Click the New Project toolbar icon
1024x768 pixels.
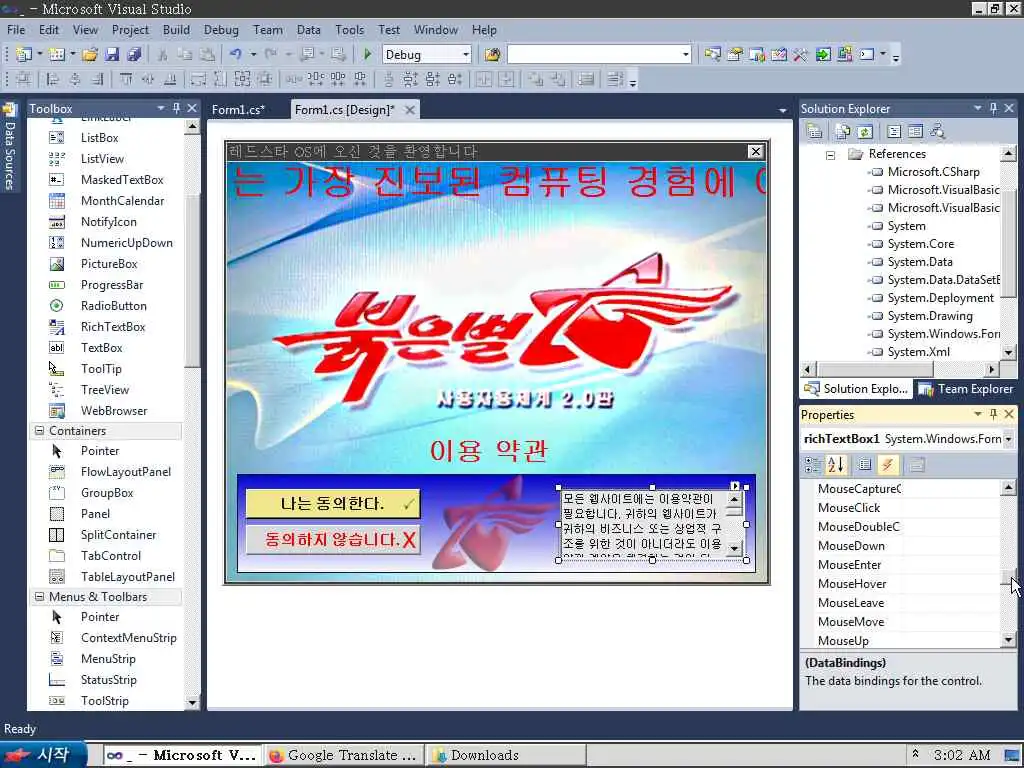pos(24,55)
